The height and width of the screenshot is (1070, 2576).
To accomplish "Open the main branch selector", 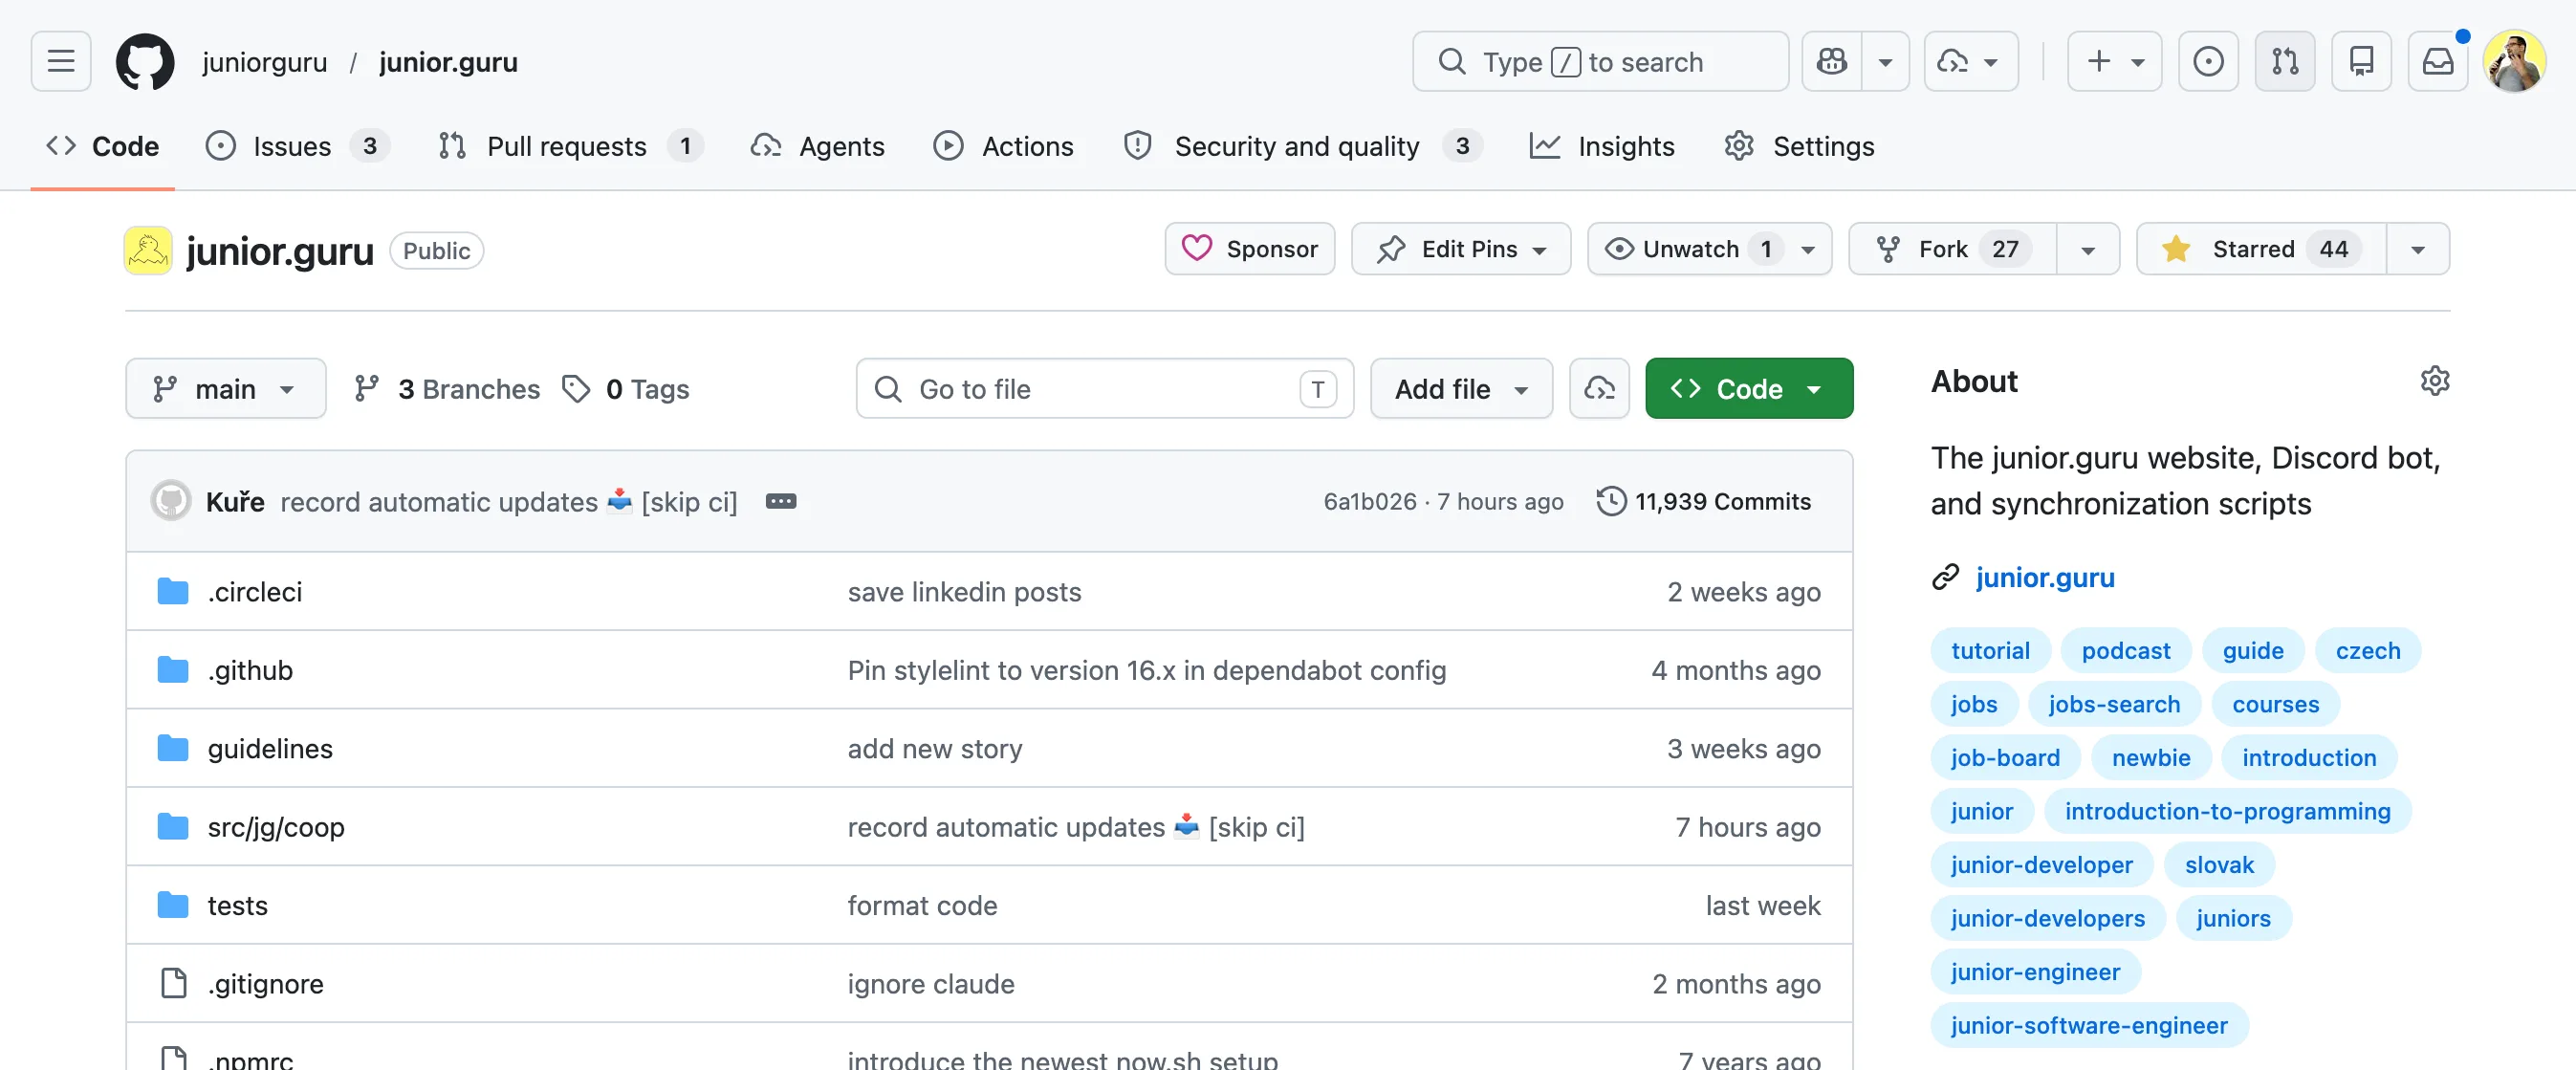I will (225, 388).
